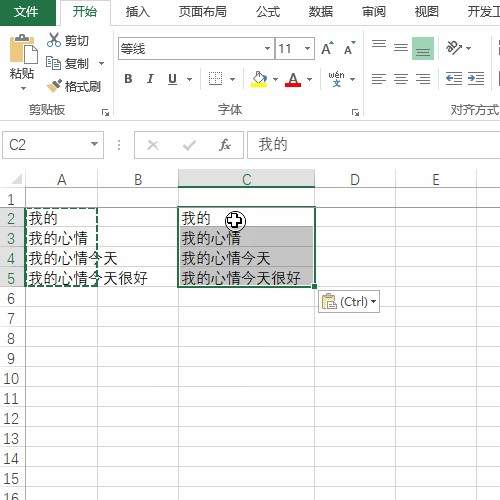Decrease font size with small A
500x500 pixels.
(349, 49)
